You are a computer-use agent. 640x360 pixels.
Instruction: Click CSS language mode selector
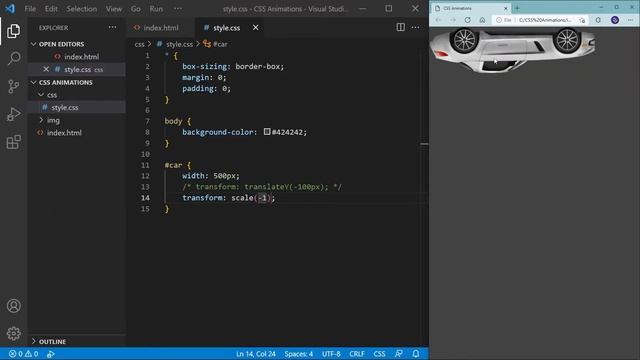tap(379, 354)
